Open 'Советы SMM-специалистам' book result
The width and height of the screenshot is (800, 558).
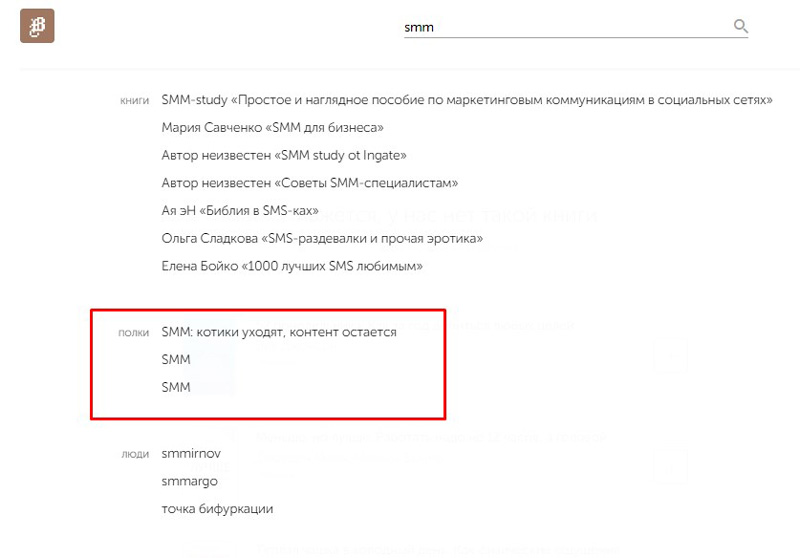pyautogui.click(x=309, y=183)
